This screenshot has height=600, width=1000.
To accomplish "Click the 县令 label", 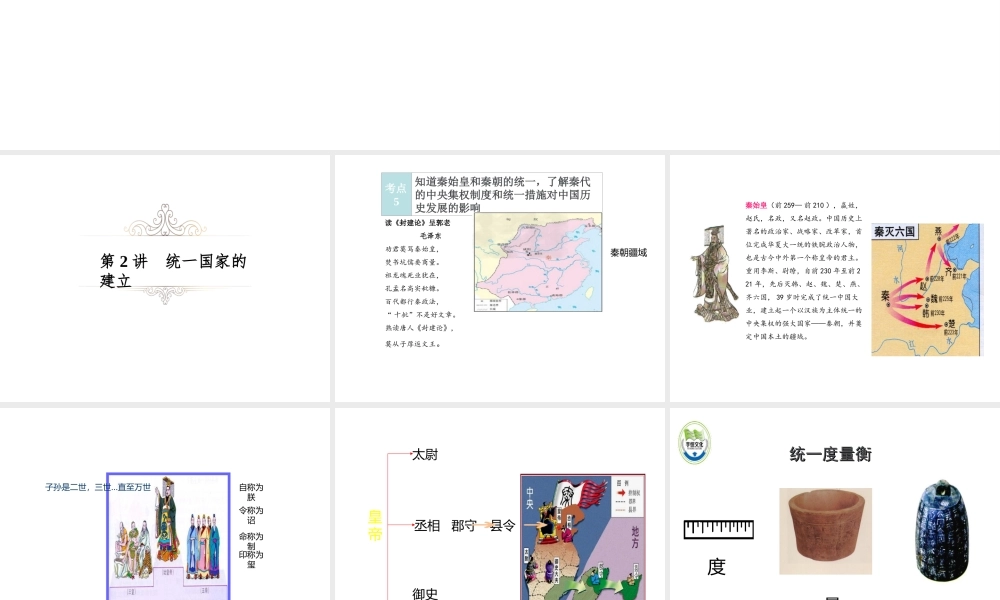I will [503, 525].
